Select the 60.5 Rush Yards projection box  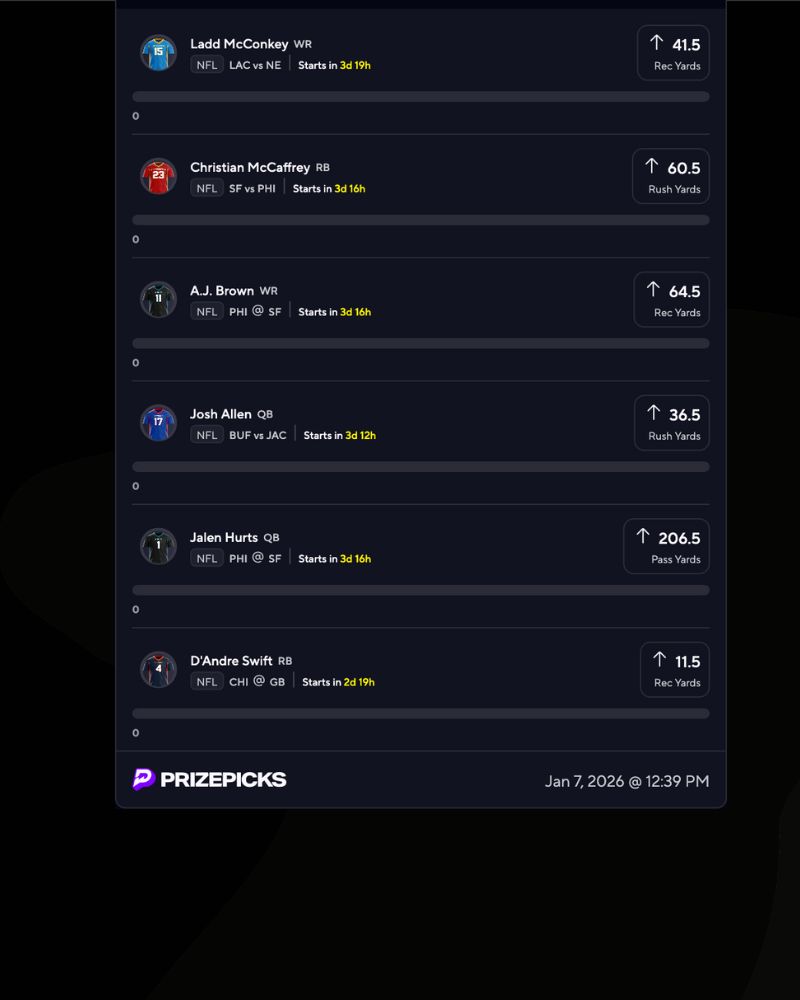(671, 176)
